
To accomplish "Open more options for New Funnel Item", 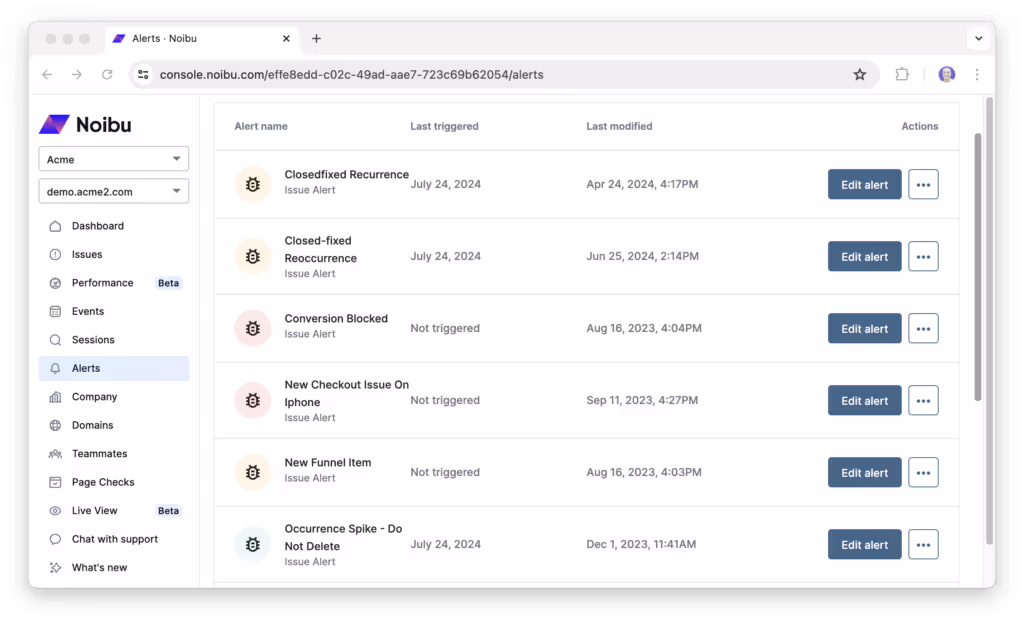I will click(923, 472).
